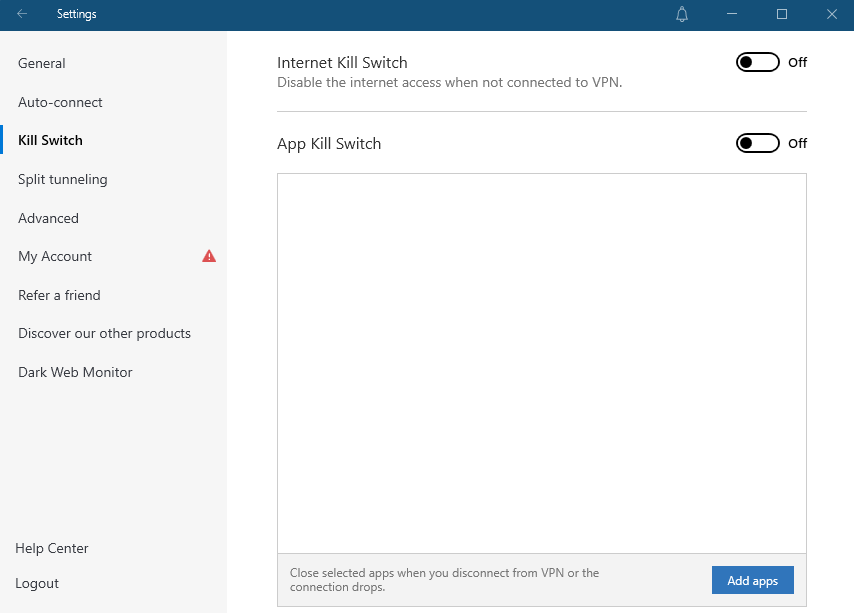Image resolution: width=854 pixels, height=613 pixels.
Task: Click Logout in the sidebar
Action: click(x=37, y=583)
